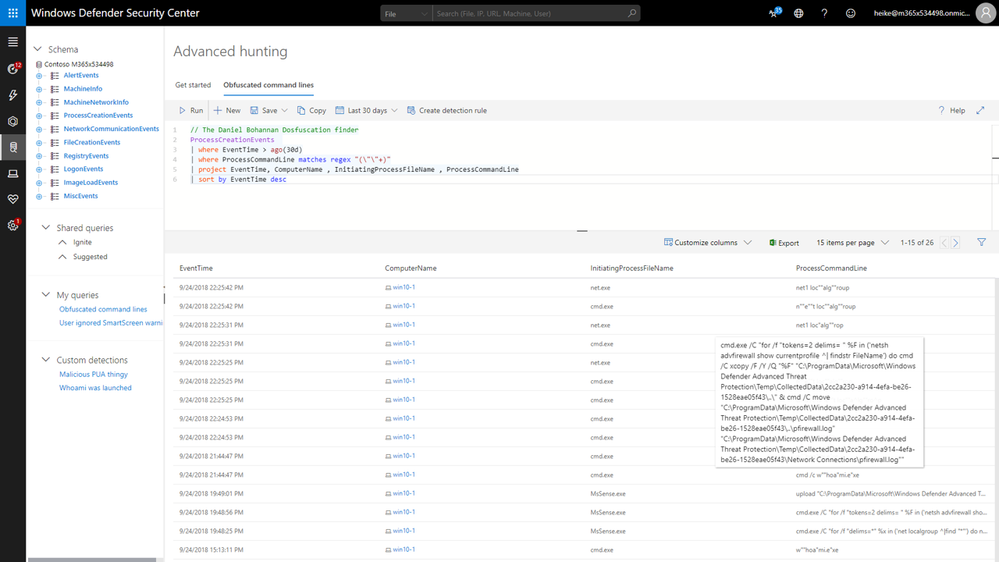Create a New query
Viewport: 999px width, 562px height.
coord(227,110)
